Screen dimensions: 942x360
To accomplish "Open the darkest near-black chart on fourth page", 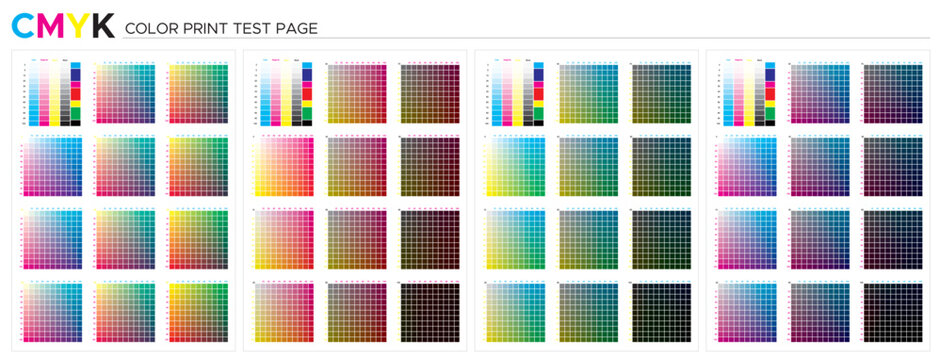I will pyautogui.click(x=893, y=313).
